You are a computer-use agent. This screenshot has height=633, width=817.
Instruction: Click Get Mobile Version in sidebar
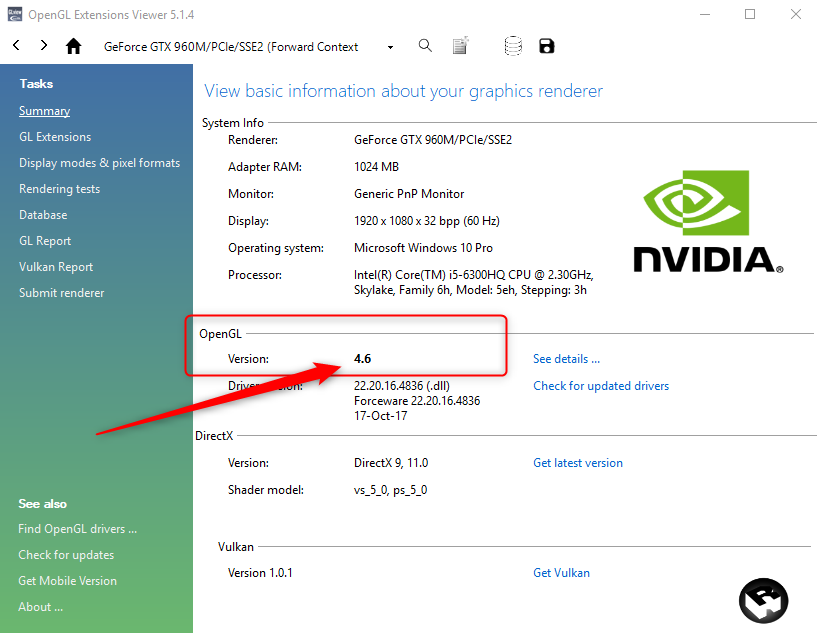pos(67,581)
